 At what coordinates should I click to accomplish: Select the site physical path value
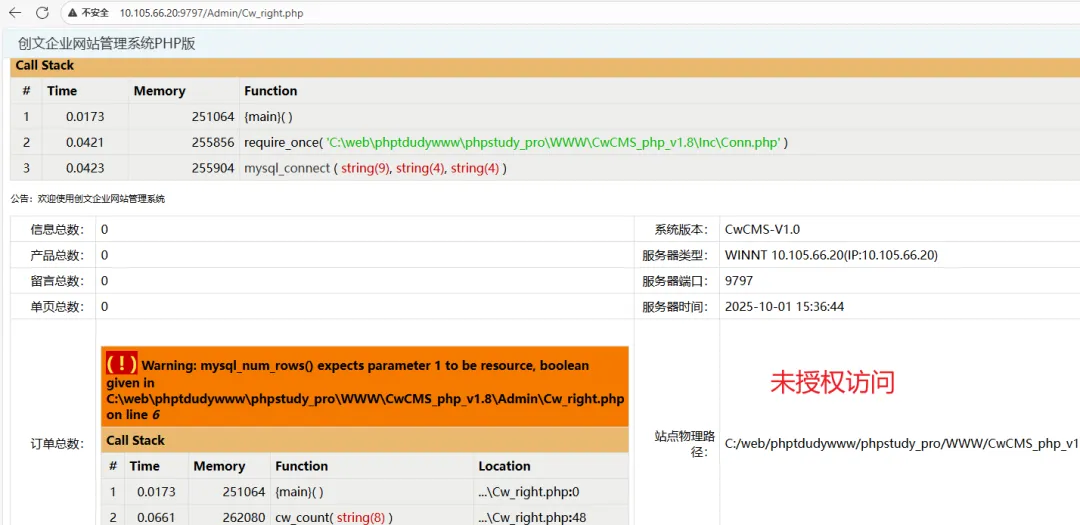pos(902,444)
